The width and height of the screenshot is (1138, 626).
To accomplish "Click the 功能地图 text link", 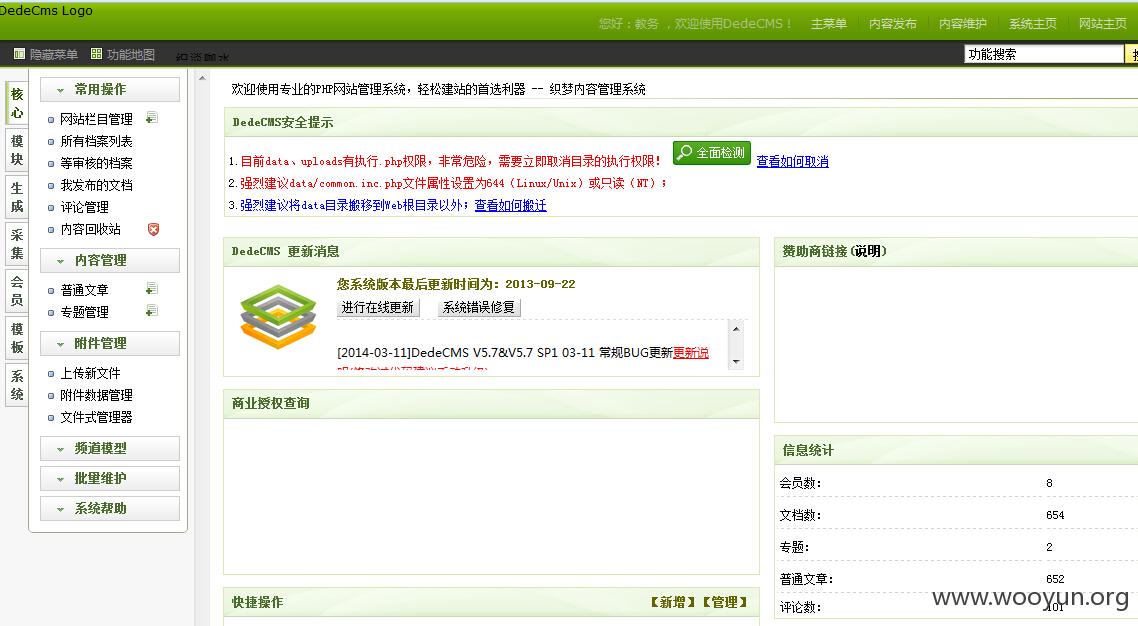I will (x=131, y=54).
